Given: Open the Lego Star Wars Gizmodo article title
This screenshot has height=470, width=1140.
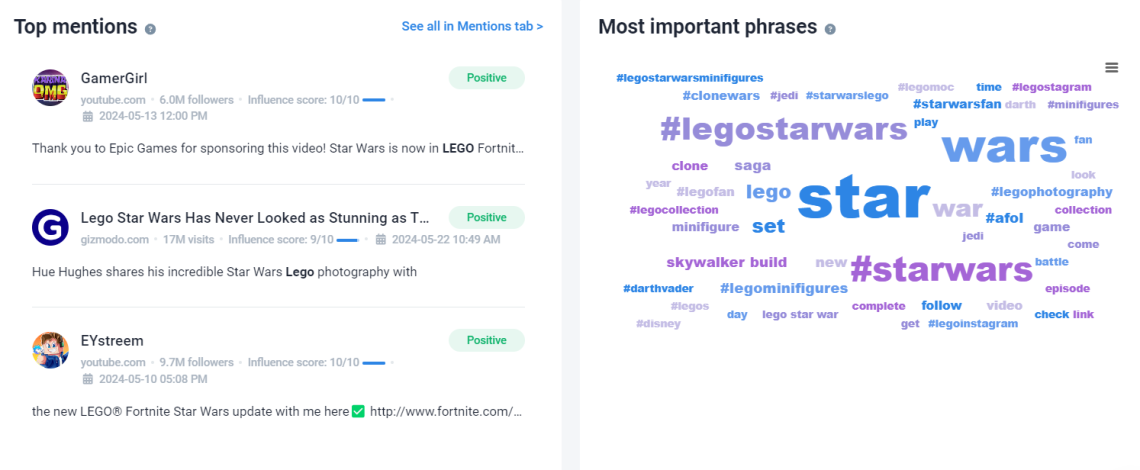Looking at the screenshot, I should (255, 218).
